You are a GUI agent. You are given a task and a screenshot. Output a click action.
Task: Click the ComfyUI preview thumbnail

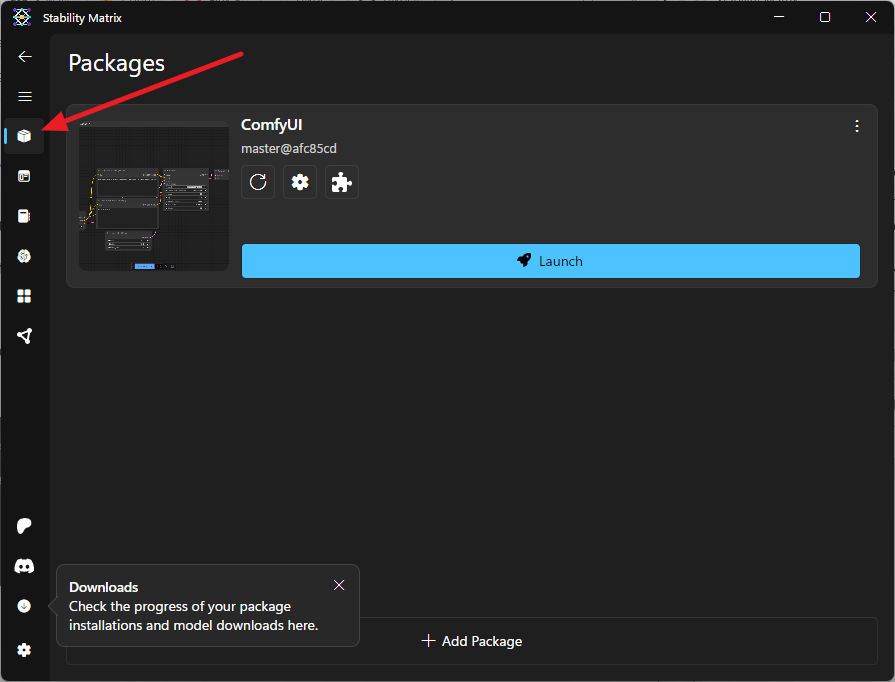pyautogui.click(x=154, y=196)
